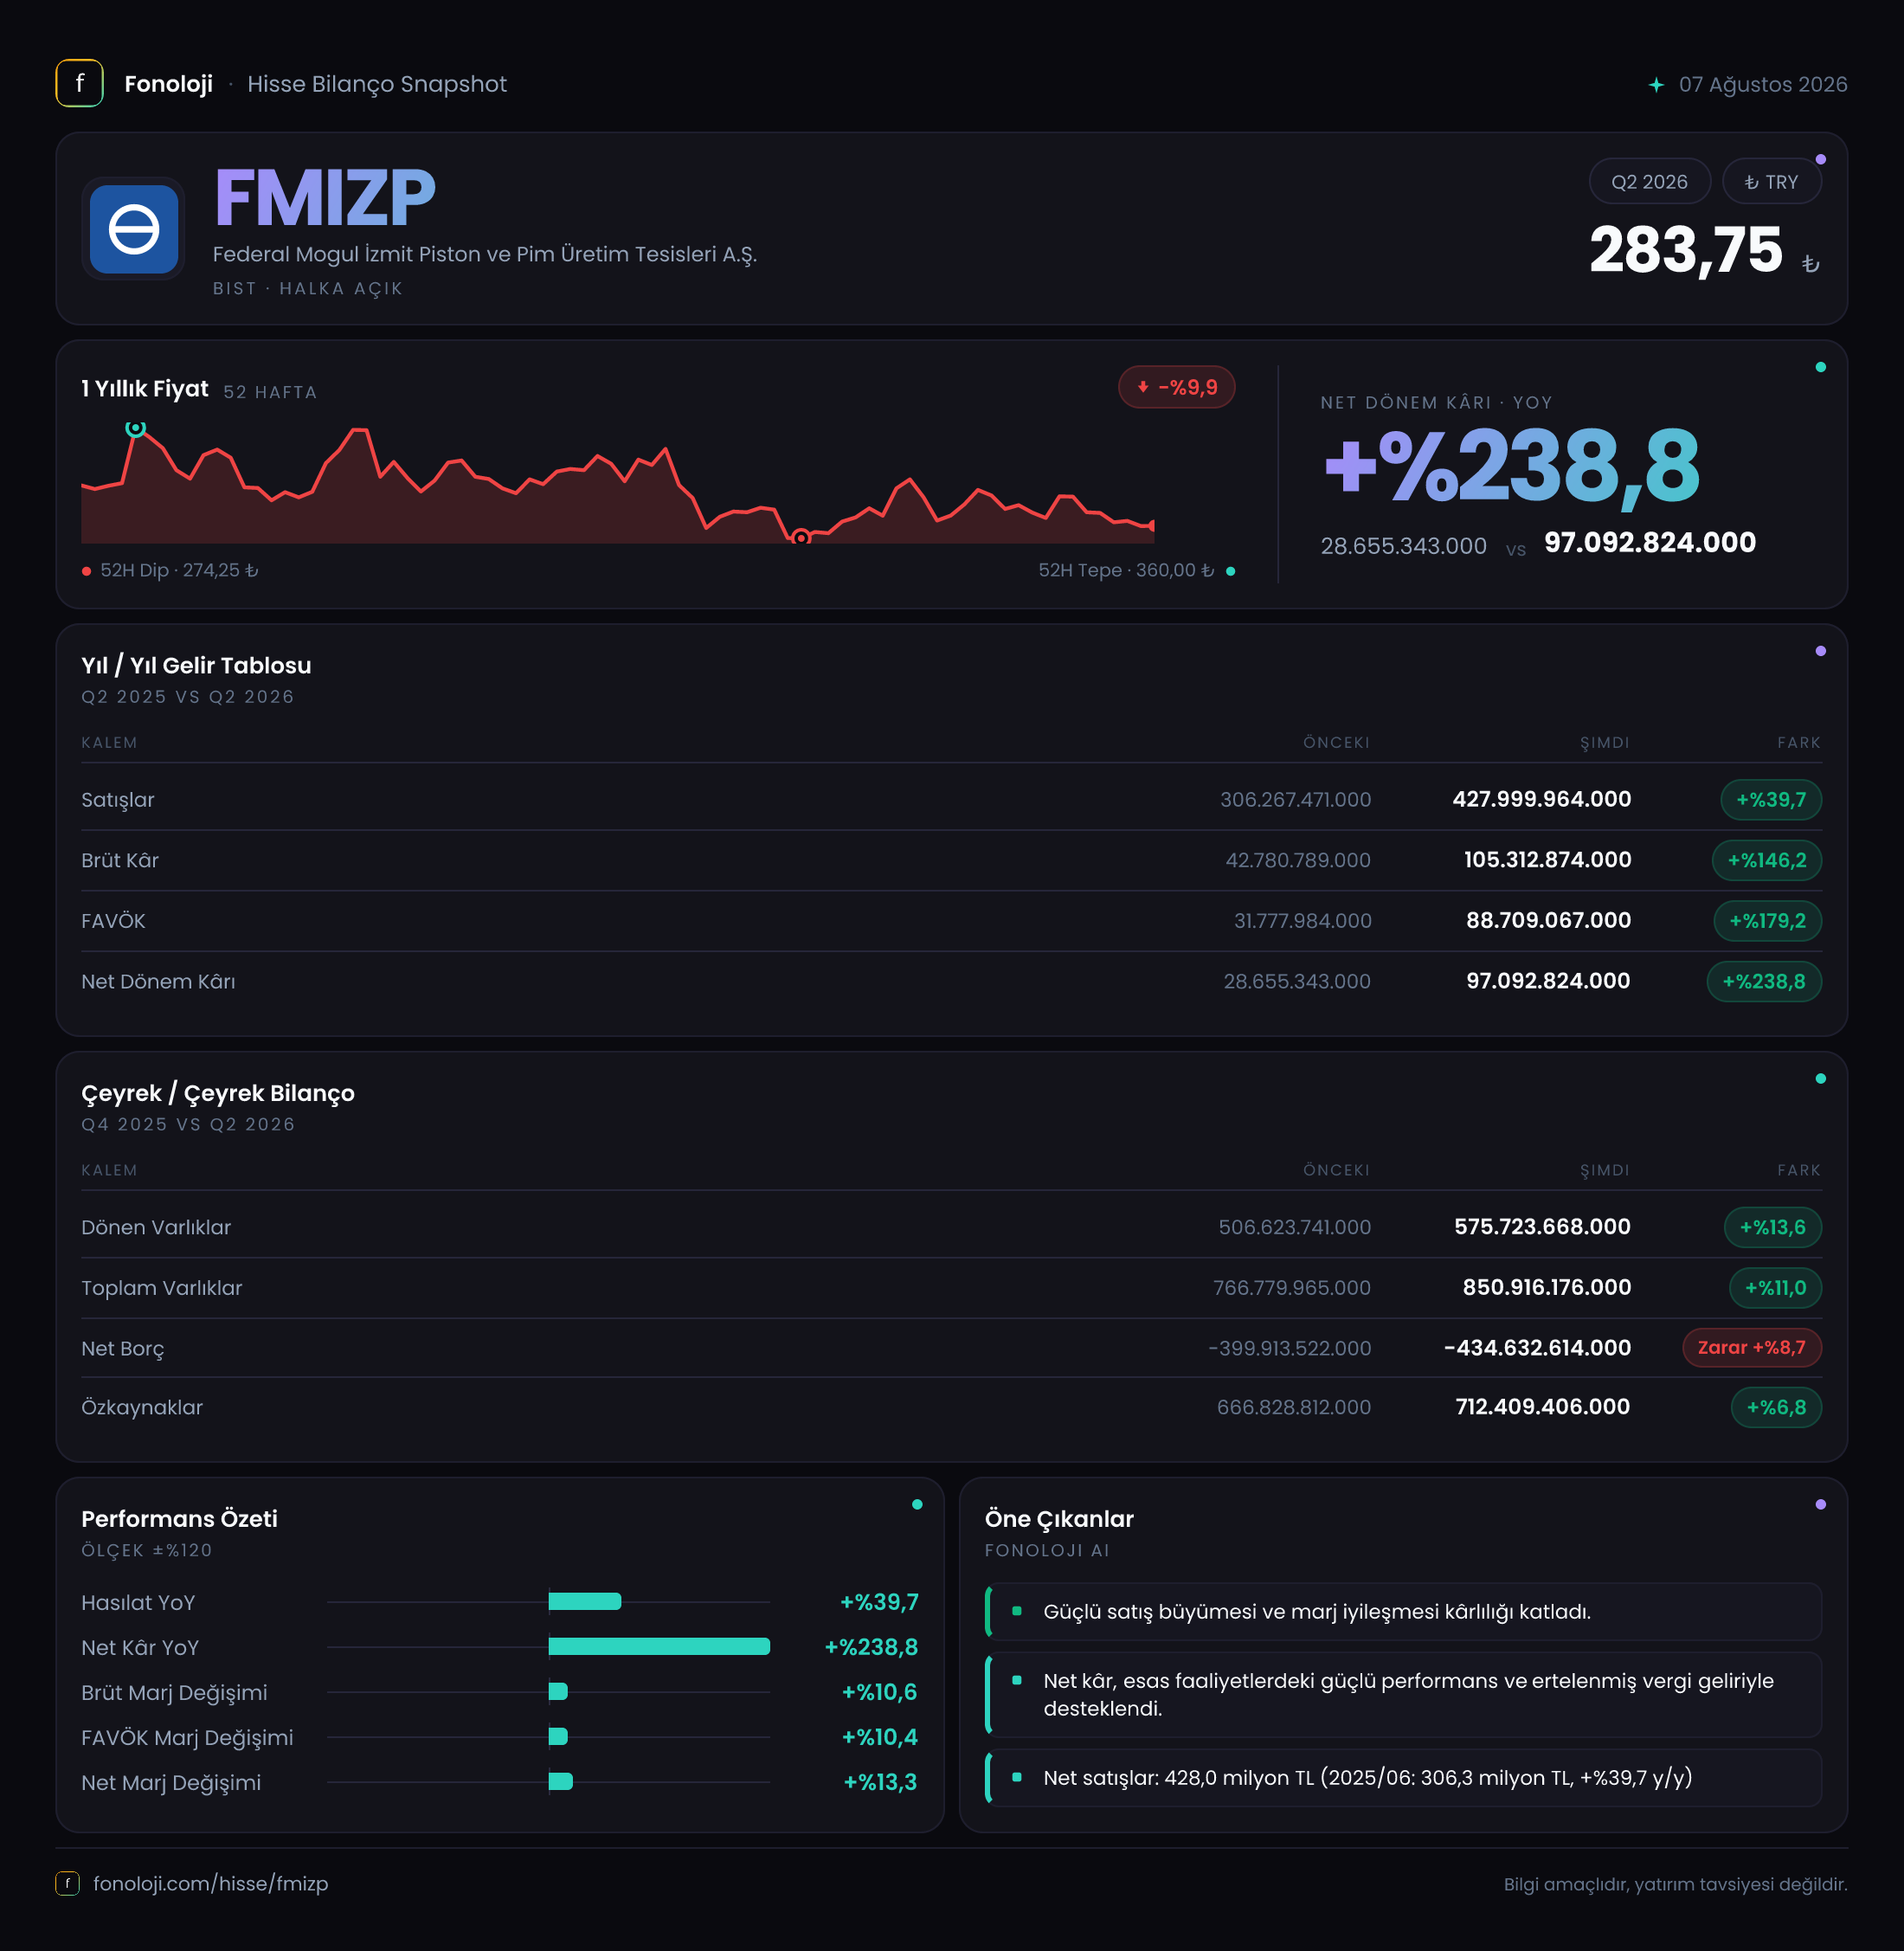This screenshot has height=1951, width=1904.
Task: Click the 07 Ağustos 2026 date
Action: pos(1762,85)
